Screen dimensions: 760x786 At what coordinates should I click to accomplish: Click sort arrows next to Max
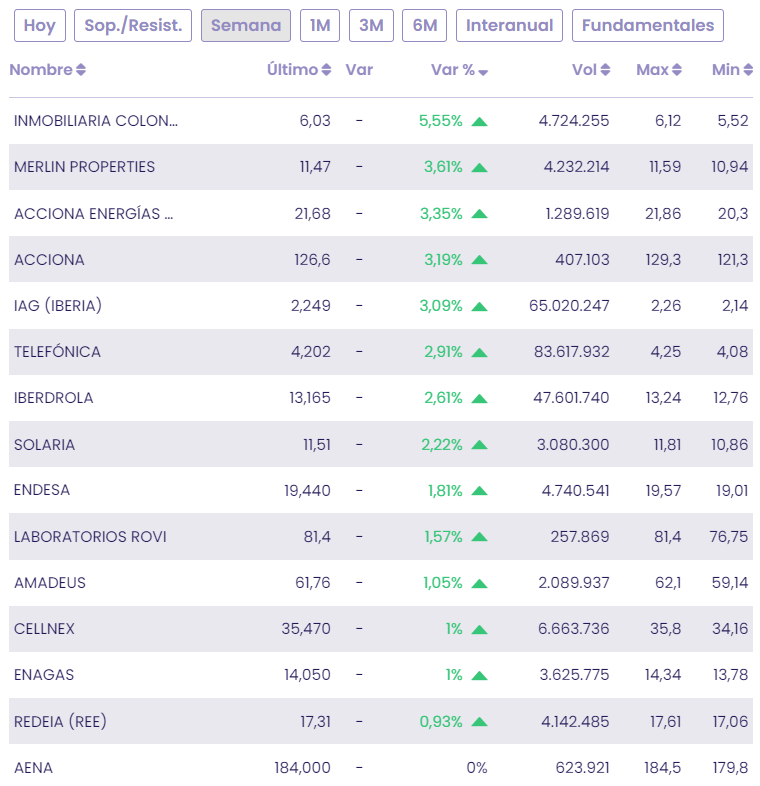[677, 70]
